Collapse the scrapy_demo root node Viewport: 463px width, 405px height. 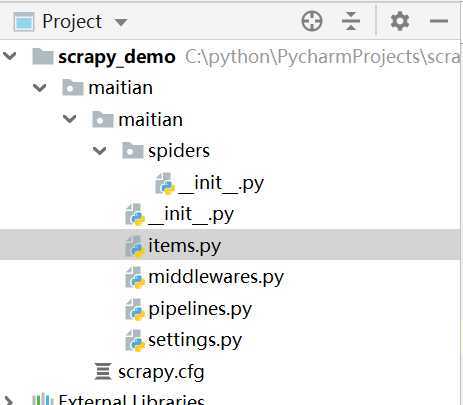click(10, 56)
